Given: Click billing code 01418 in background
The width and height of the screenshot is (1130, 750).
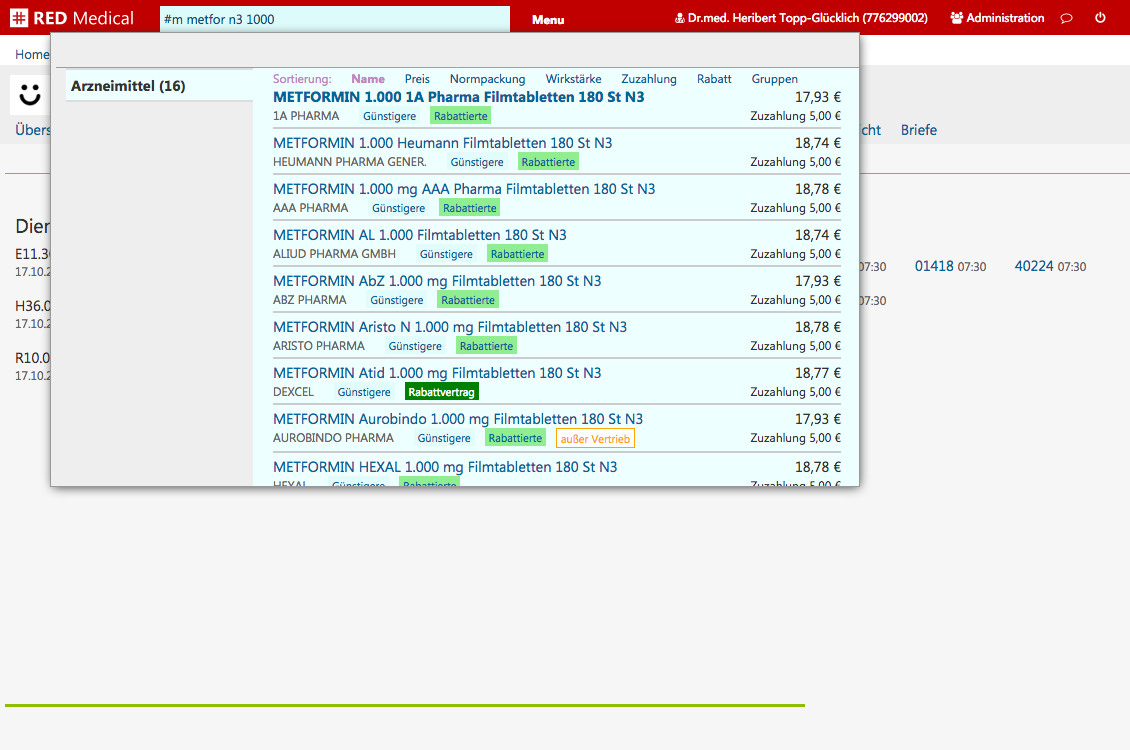Looking at the screenshot, I should 934,267.
